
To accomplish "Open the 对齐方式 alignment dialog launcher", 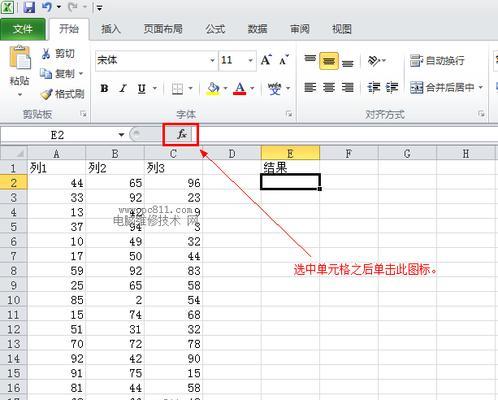I will pos(481,114).
